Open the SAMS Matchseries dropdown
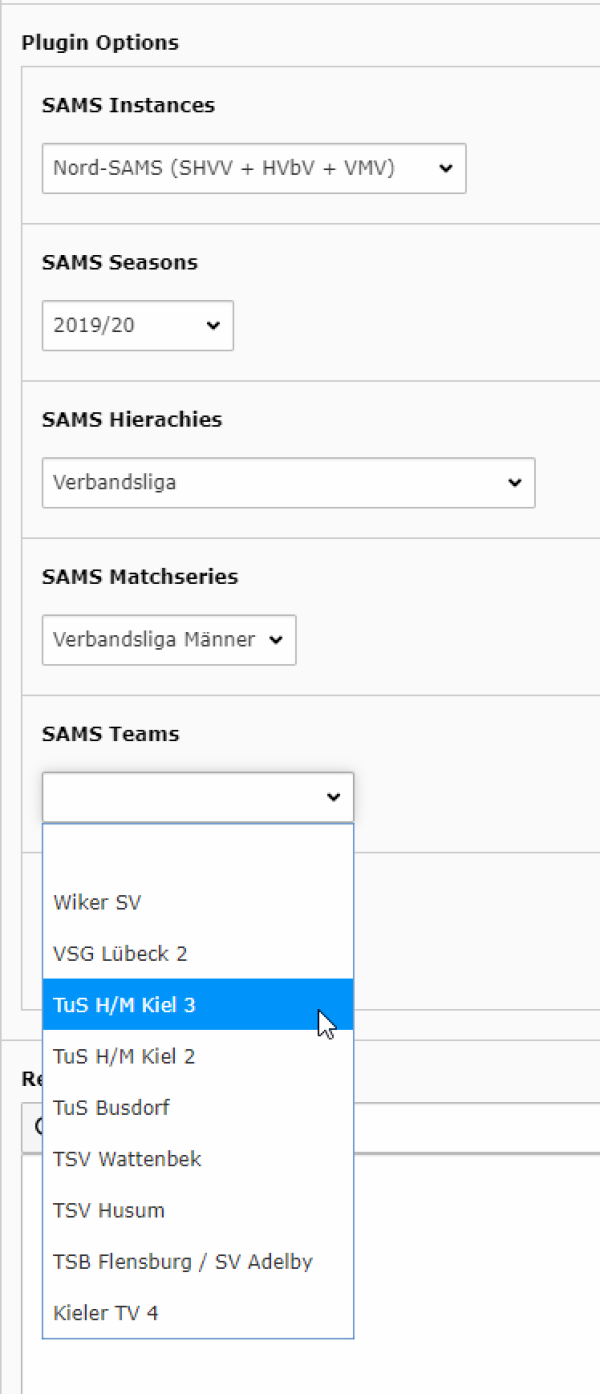This screenshot has height=1394, width=600. click(169, 640)
